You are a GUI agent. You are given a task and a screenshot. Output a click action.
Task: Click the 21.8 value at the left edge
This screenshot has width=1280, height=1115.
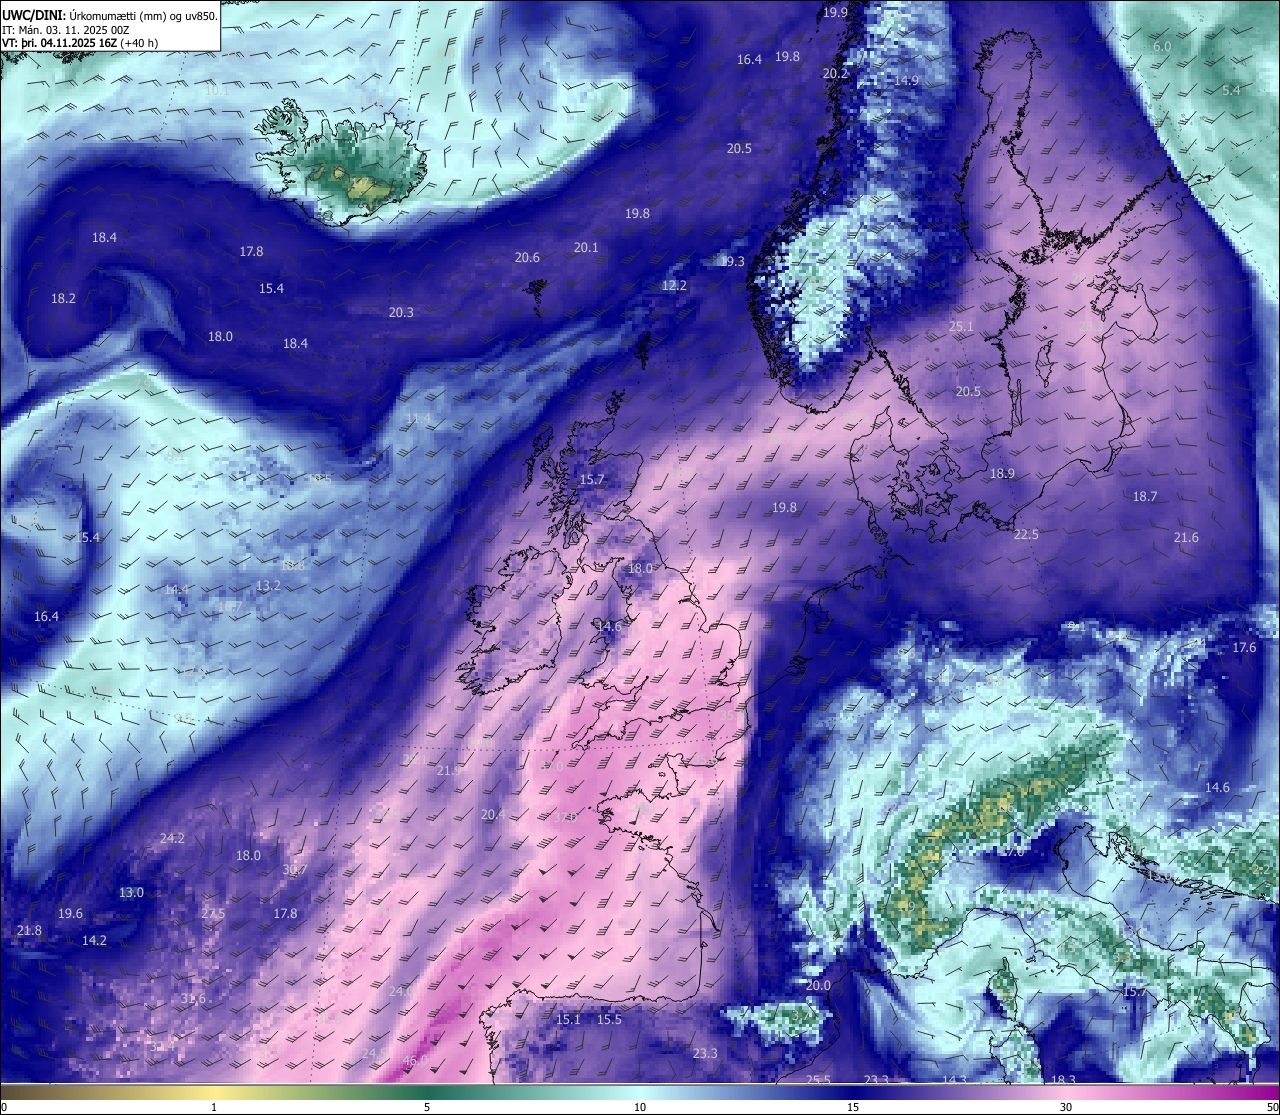pos(30,930)
